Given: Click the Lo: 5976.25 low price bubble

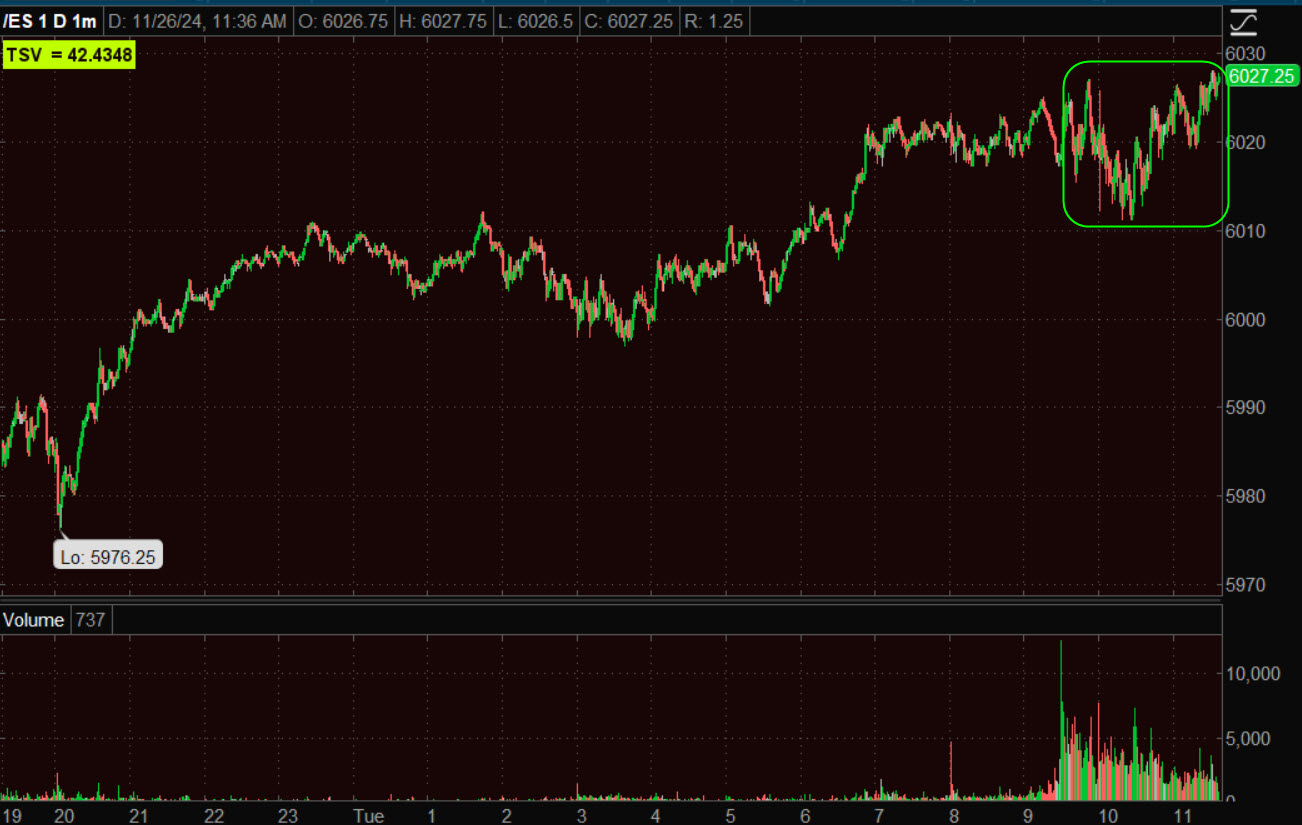Looking at the screenshot, I should click(108, 557).
